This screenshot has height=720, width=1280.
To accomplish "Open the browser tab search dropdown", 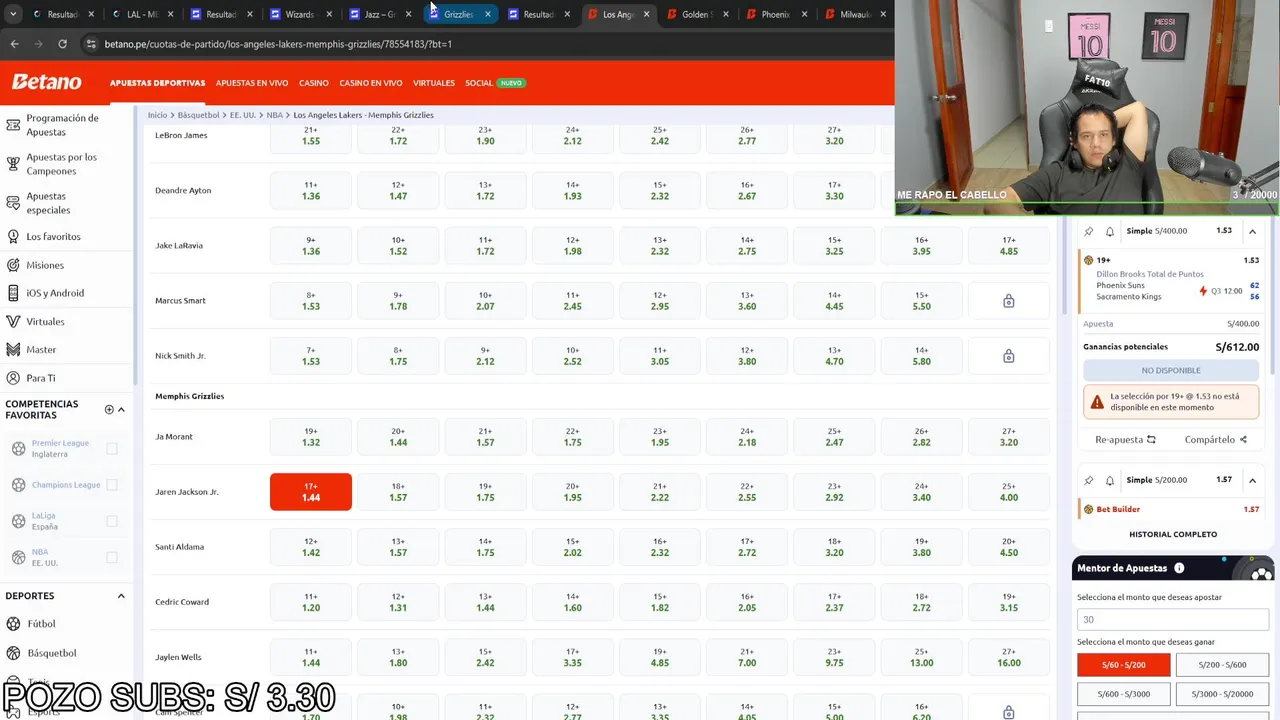I will tap(13, 14).
